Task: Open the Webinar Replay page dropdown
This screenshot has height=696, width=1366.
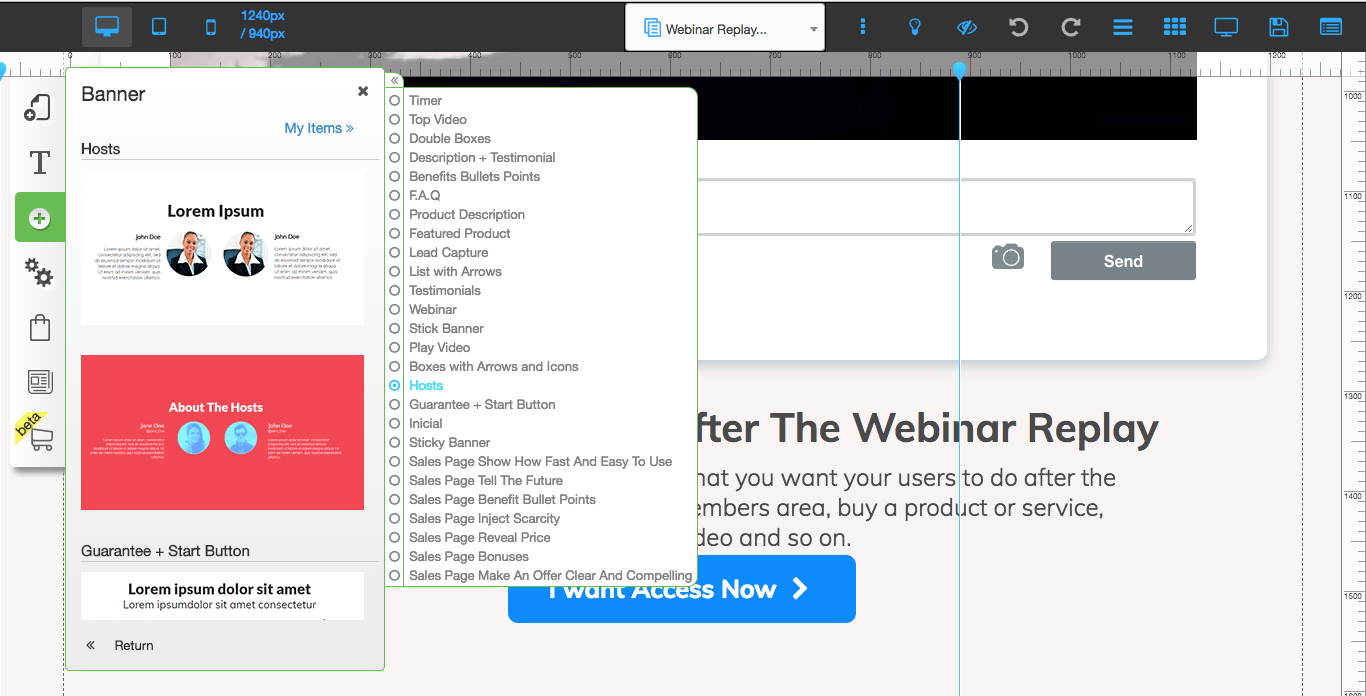Action: pos(725,29)
